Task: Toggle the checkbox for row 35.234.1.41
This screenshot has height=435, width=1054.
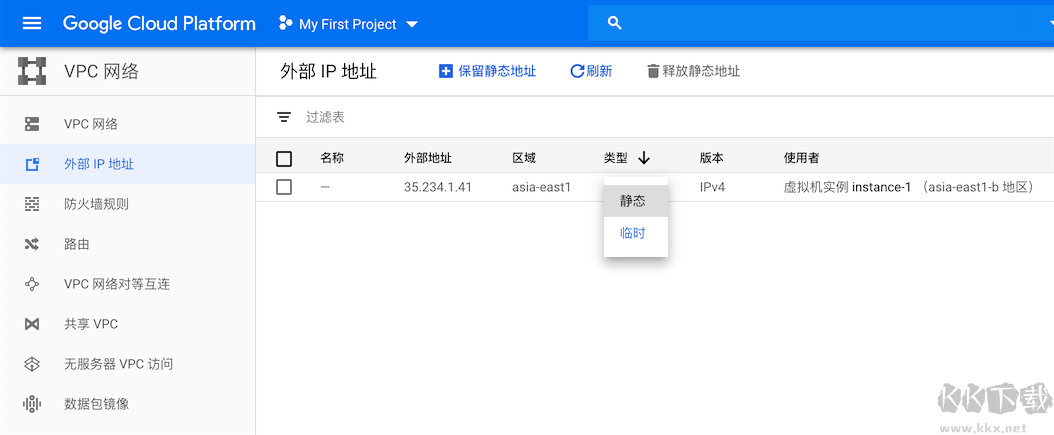Action: coord(284,188)
